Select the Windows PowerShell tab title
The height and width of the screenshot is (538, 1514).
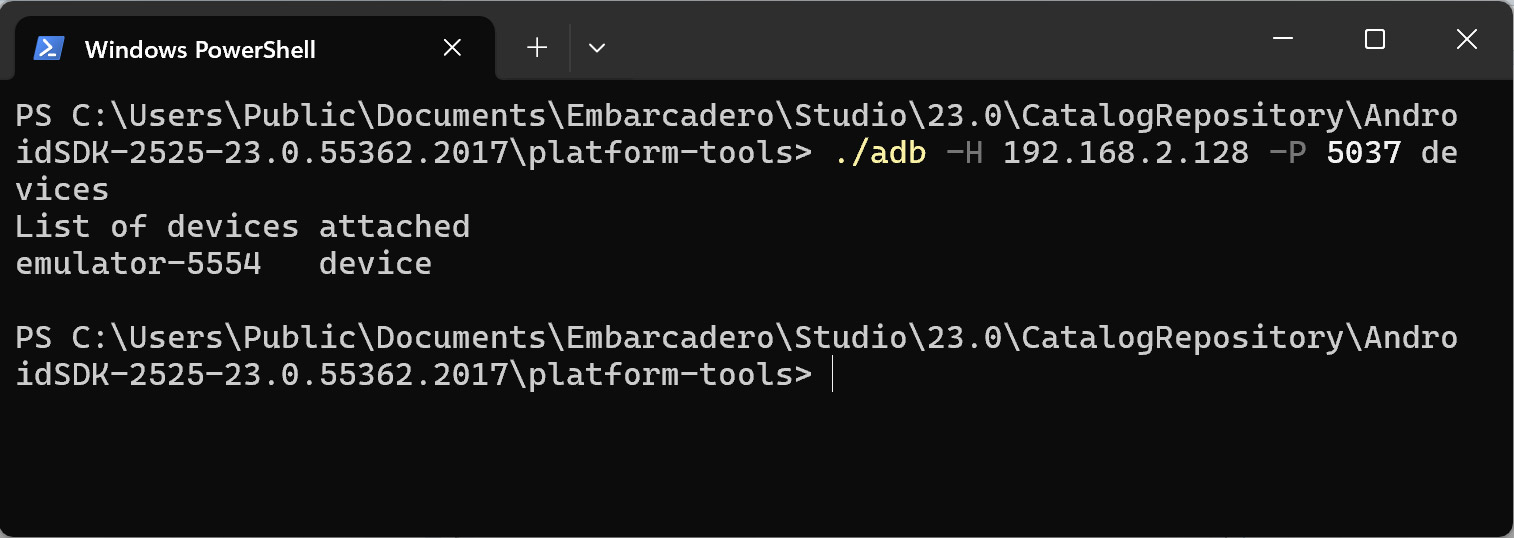point(200,49)
